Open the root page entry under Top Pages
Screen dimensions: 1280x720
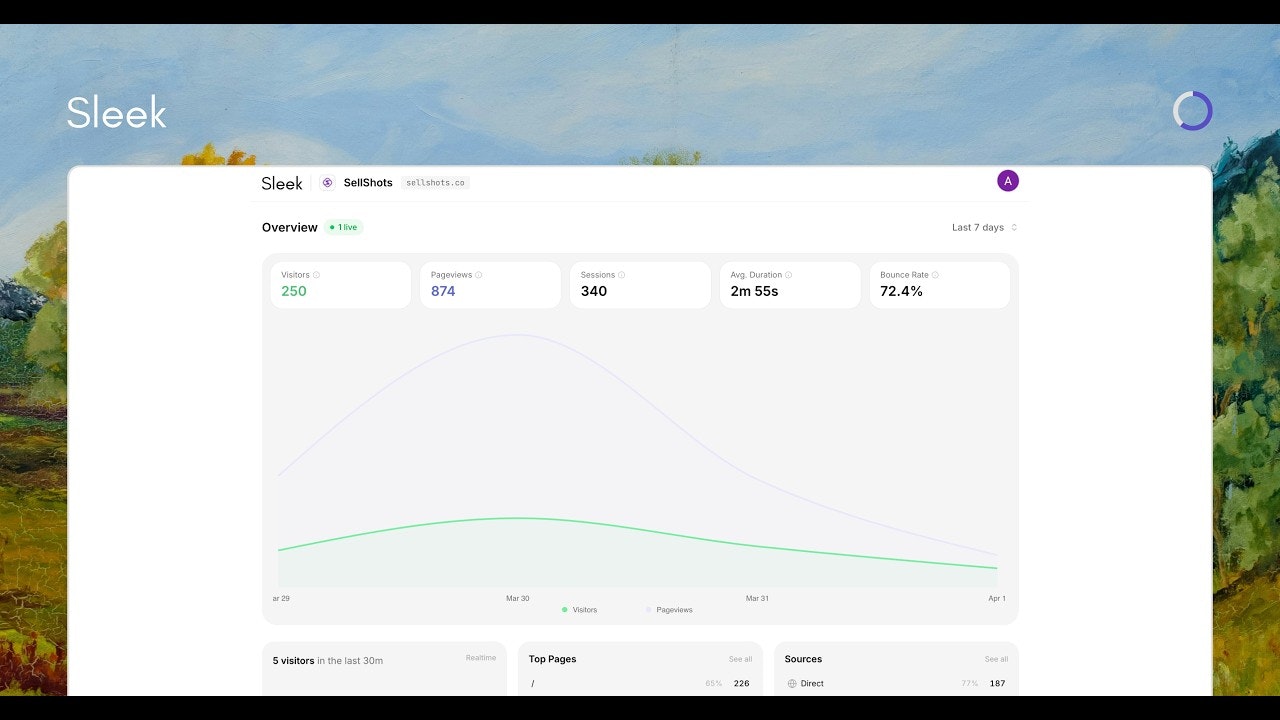[533, 683]
